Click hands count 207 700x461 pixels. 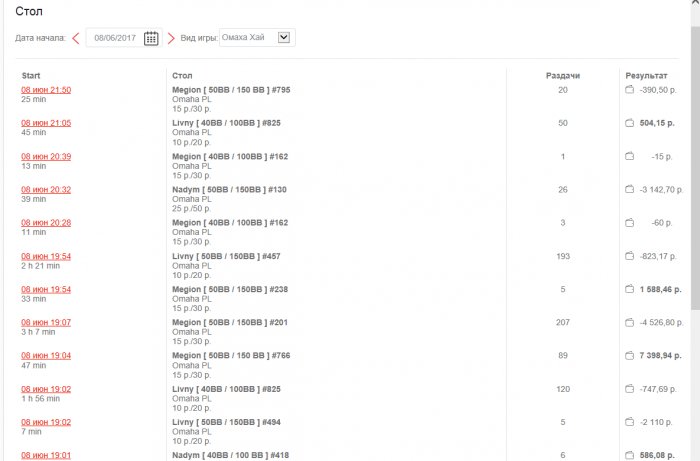[563, 322]
